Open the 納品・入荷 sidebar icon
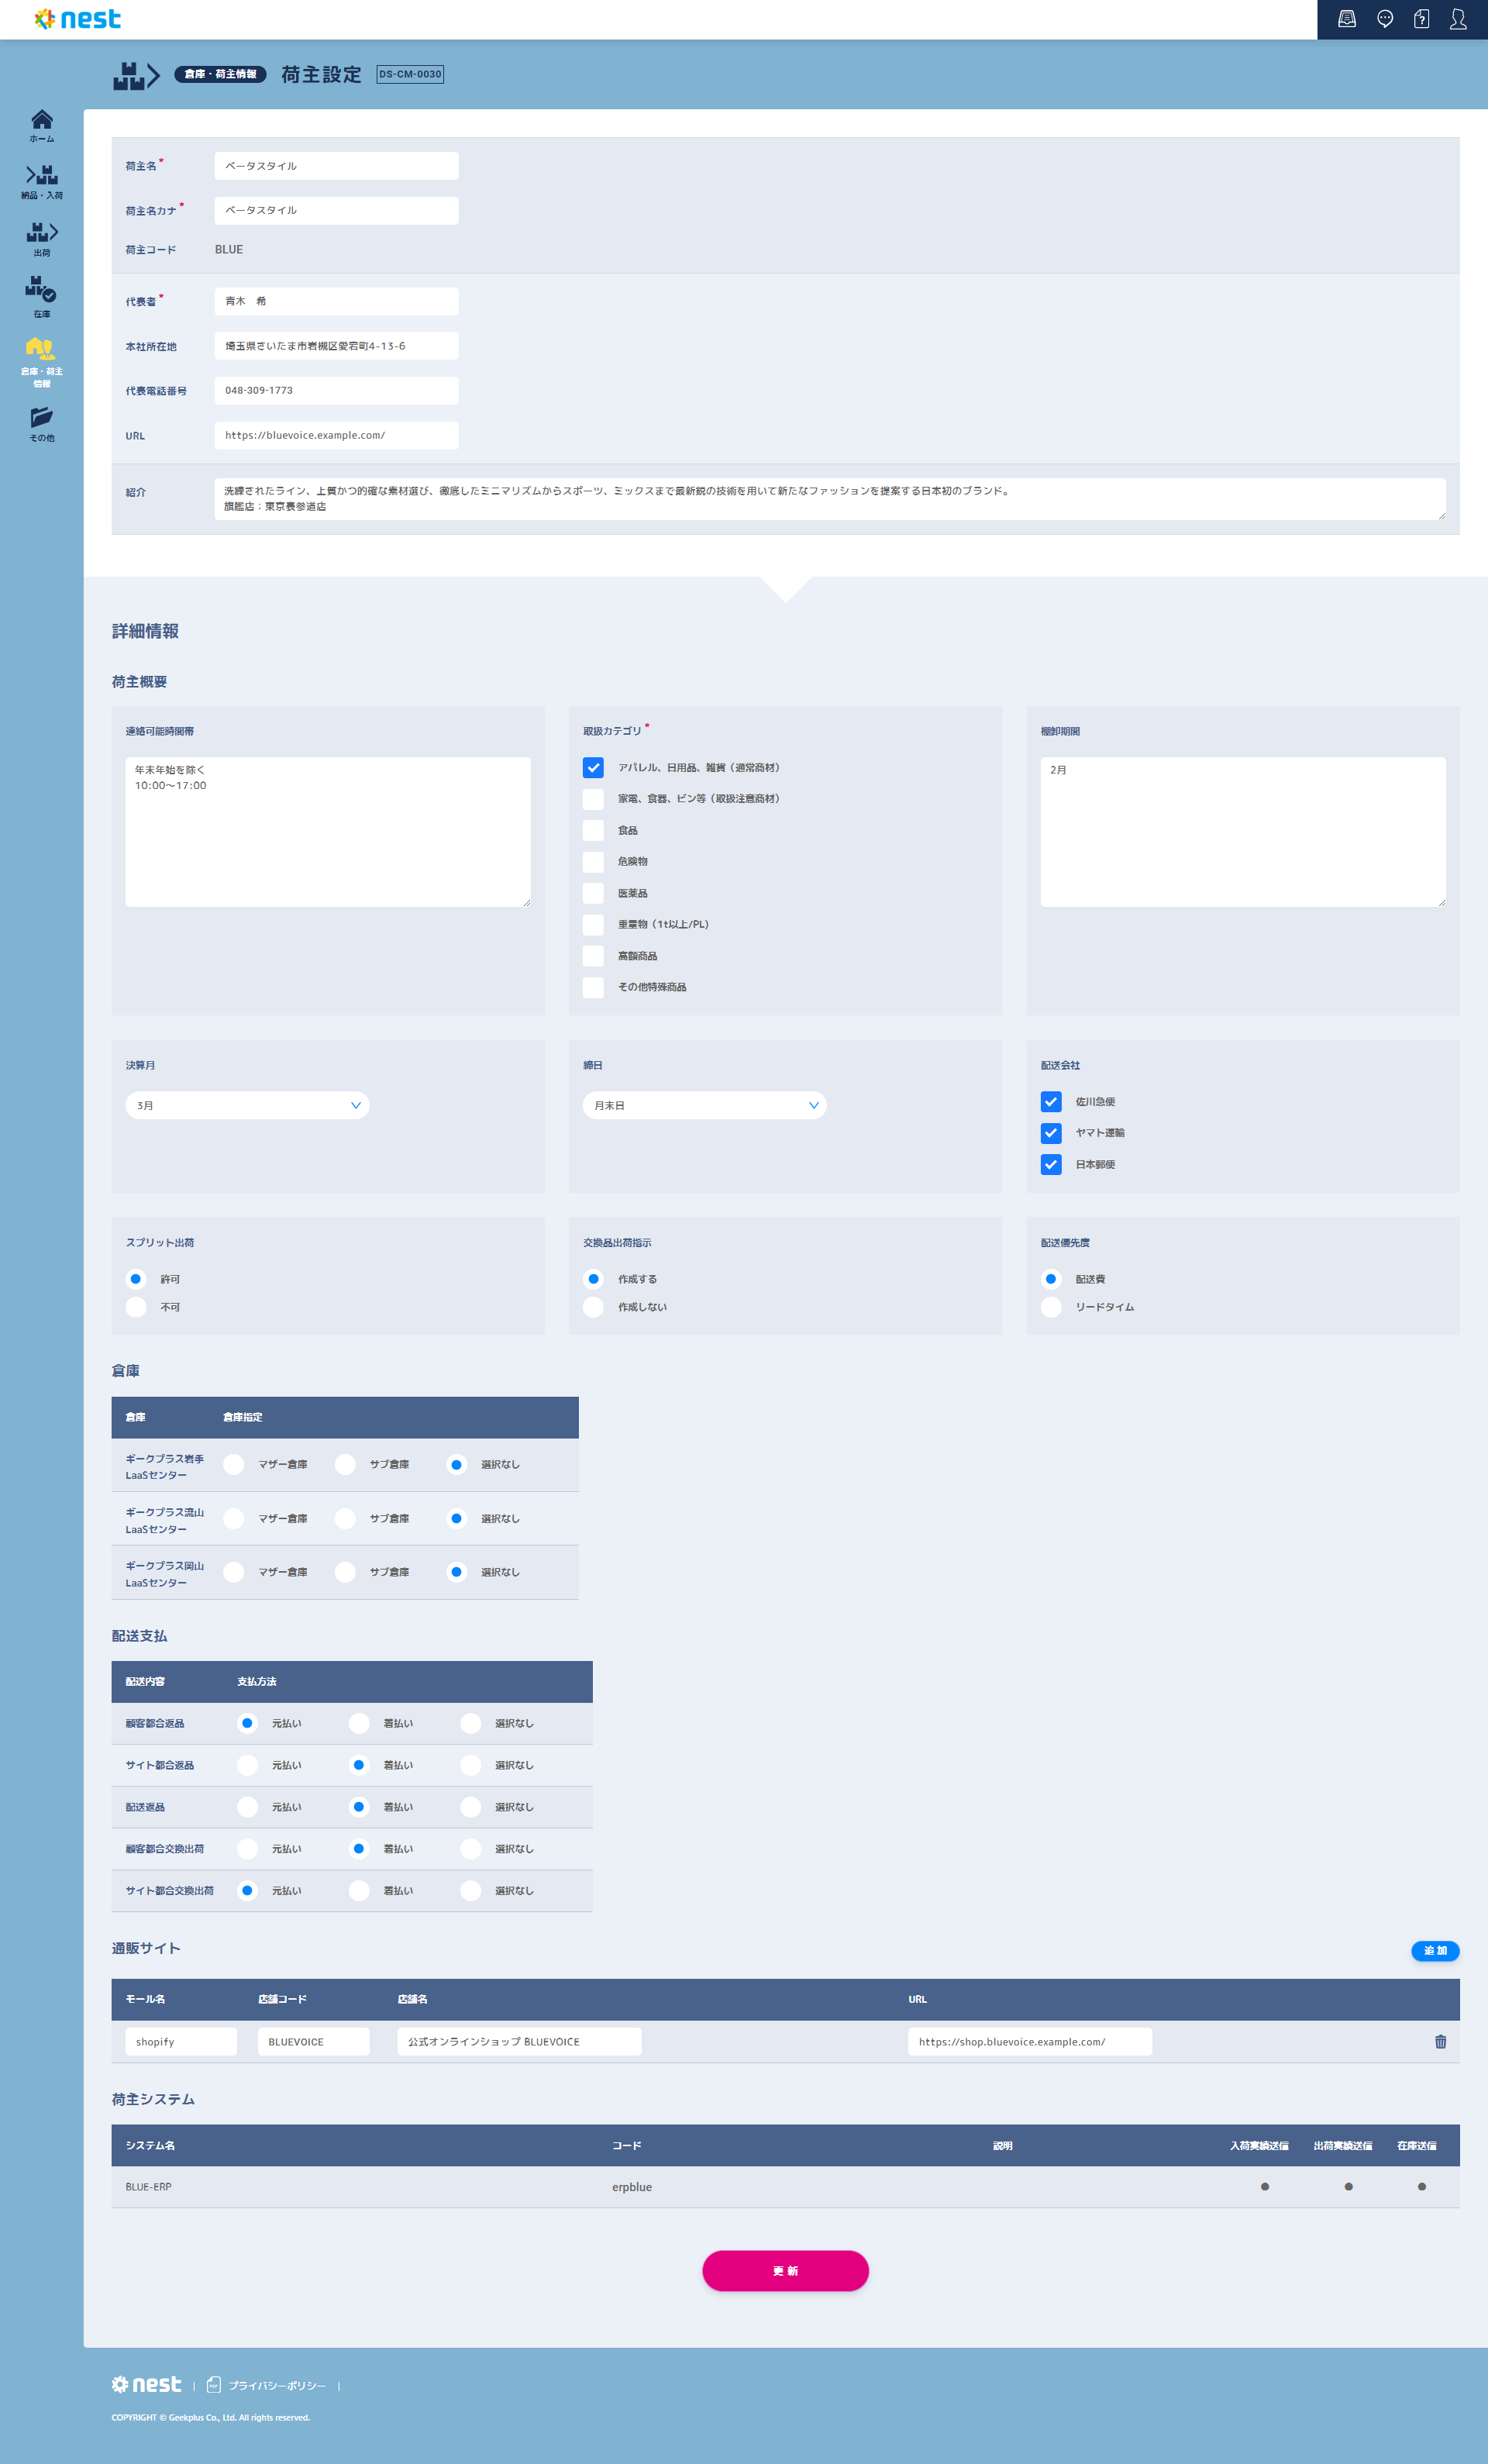The height and width of the screenshot is (2464, 1488). click(41, 181)
